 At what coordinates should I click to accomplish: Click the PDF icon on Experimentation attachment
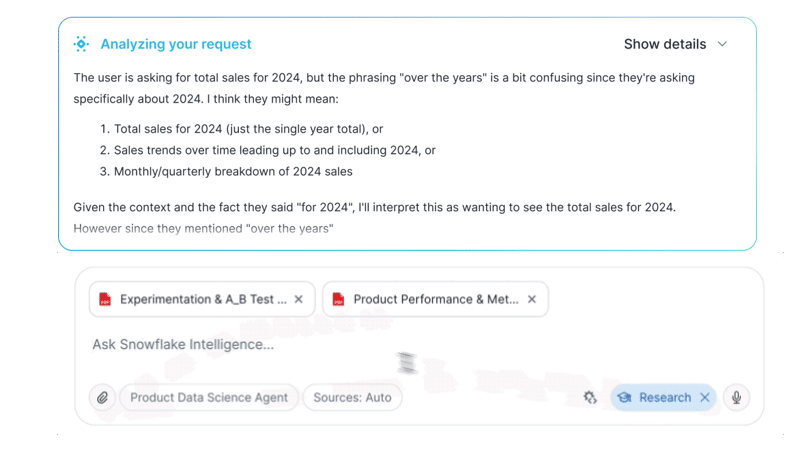coord(105,299)
